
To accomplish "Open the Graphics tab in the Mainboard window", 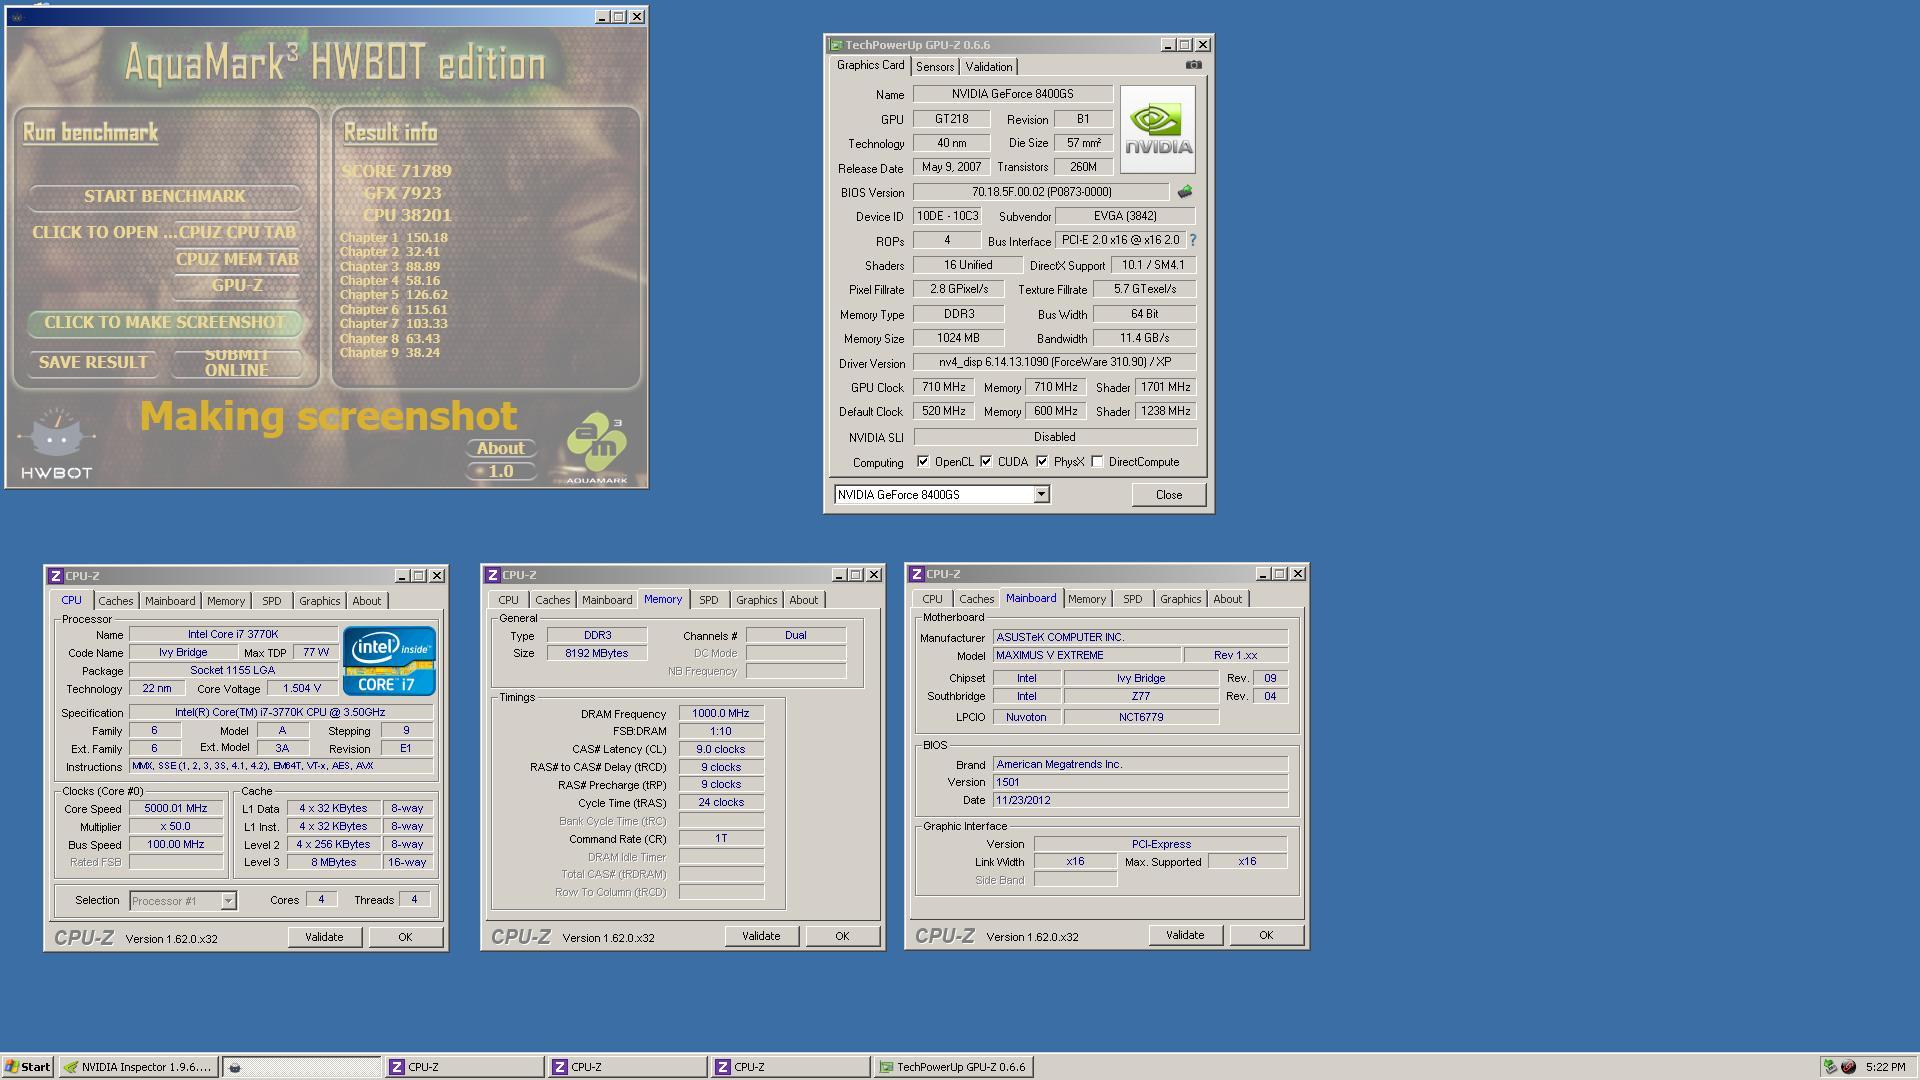I will click(x=1180, y=599).
